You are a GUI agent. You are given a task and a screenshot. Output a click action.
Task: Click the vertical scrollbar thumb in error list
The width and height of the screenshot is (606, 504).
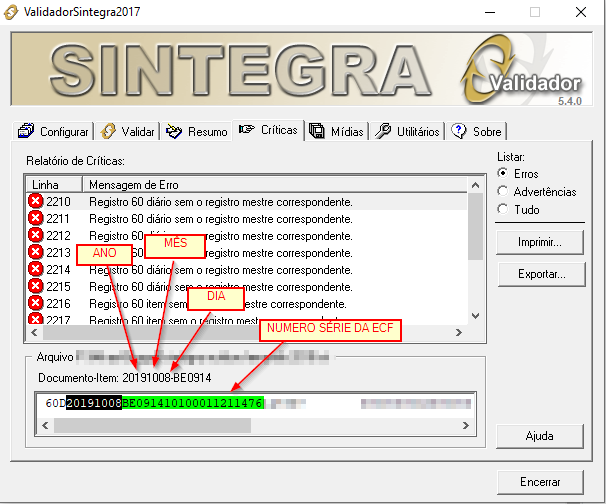[475, 226]
